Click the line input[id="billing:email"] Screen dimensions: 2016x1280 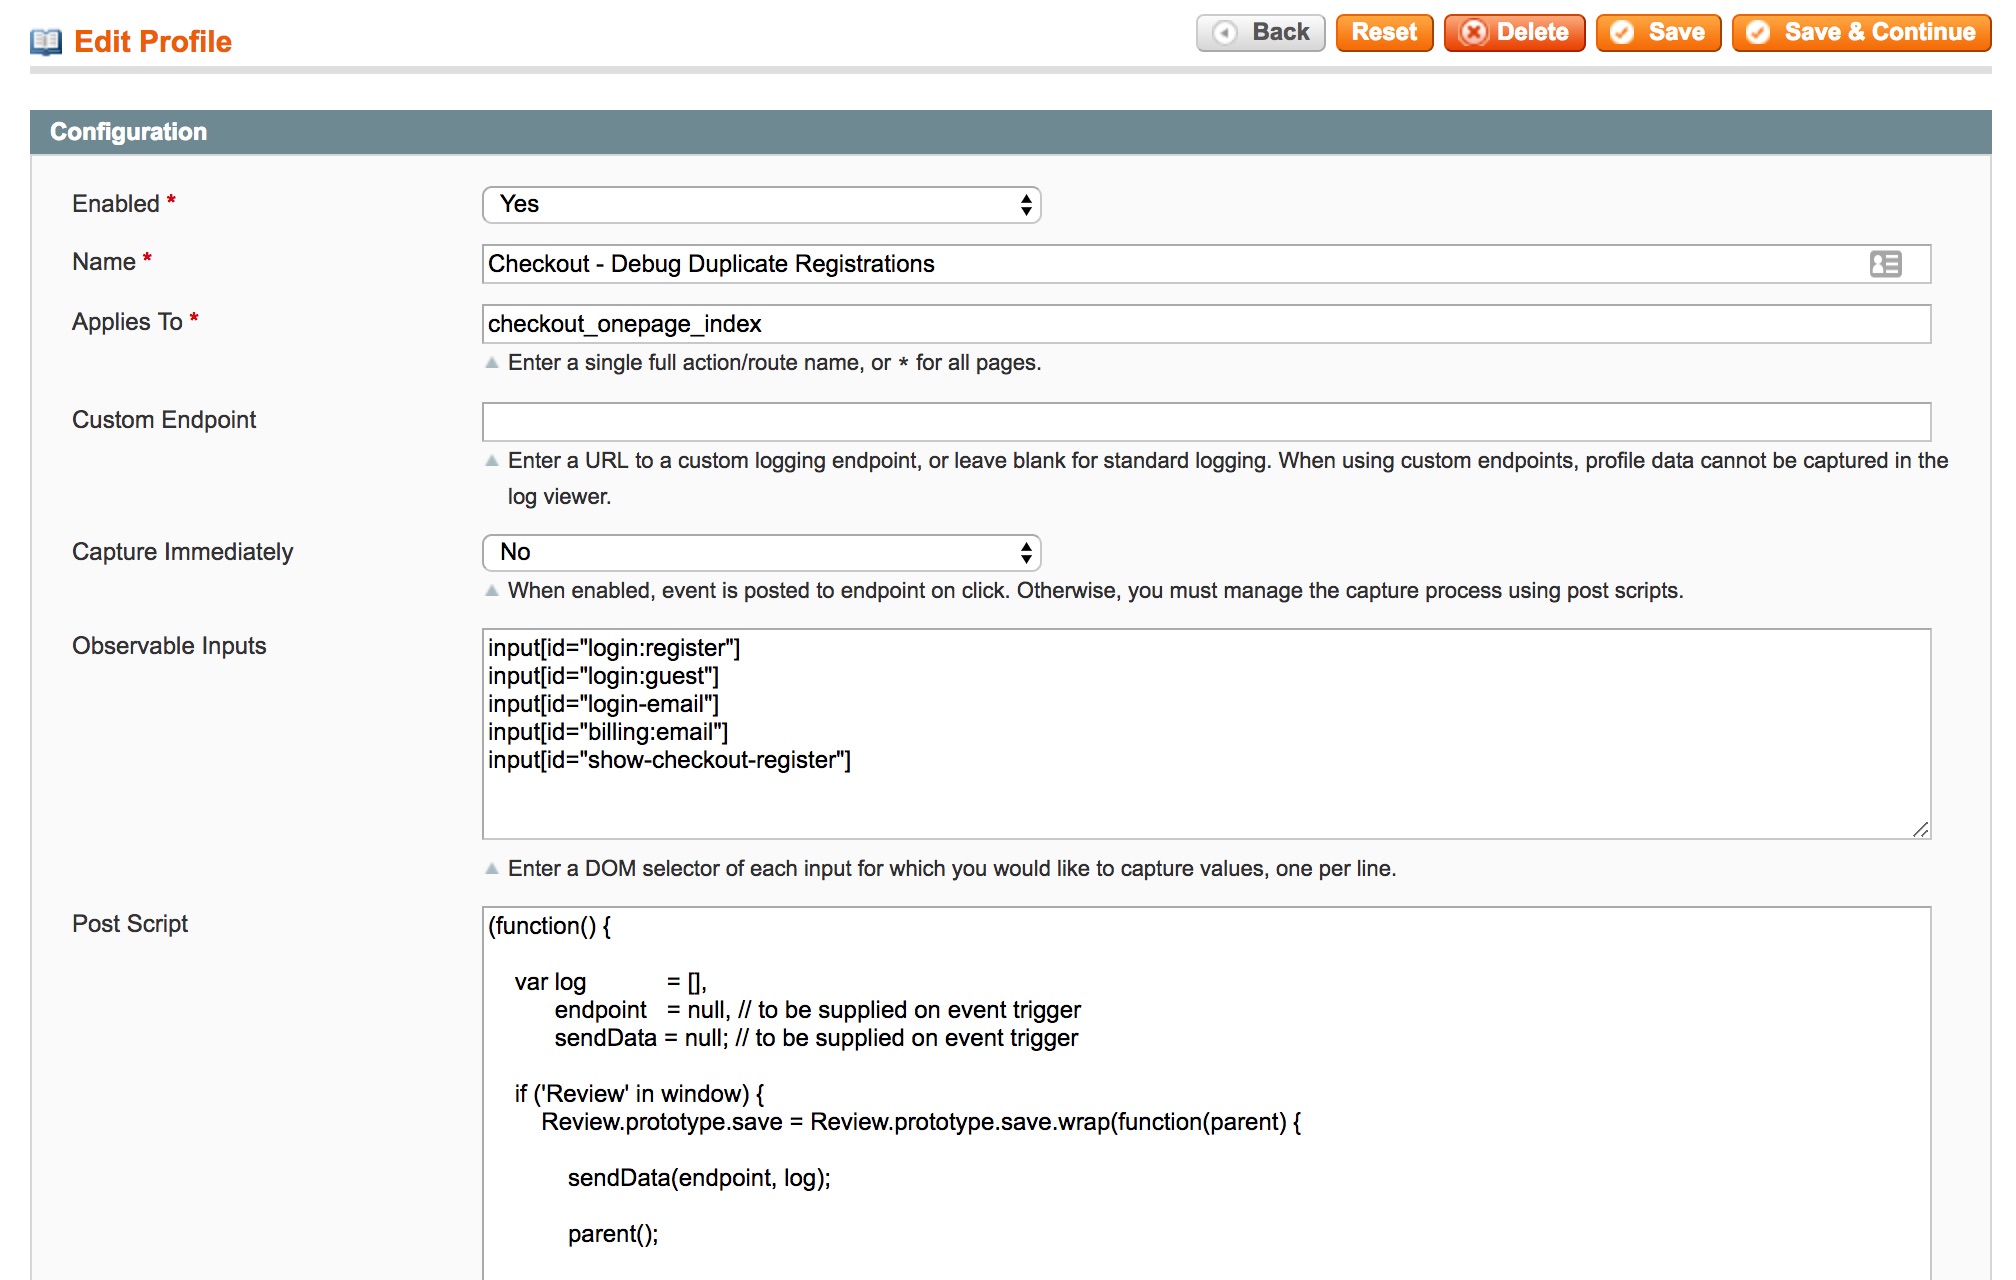[x=608, y=732]
